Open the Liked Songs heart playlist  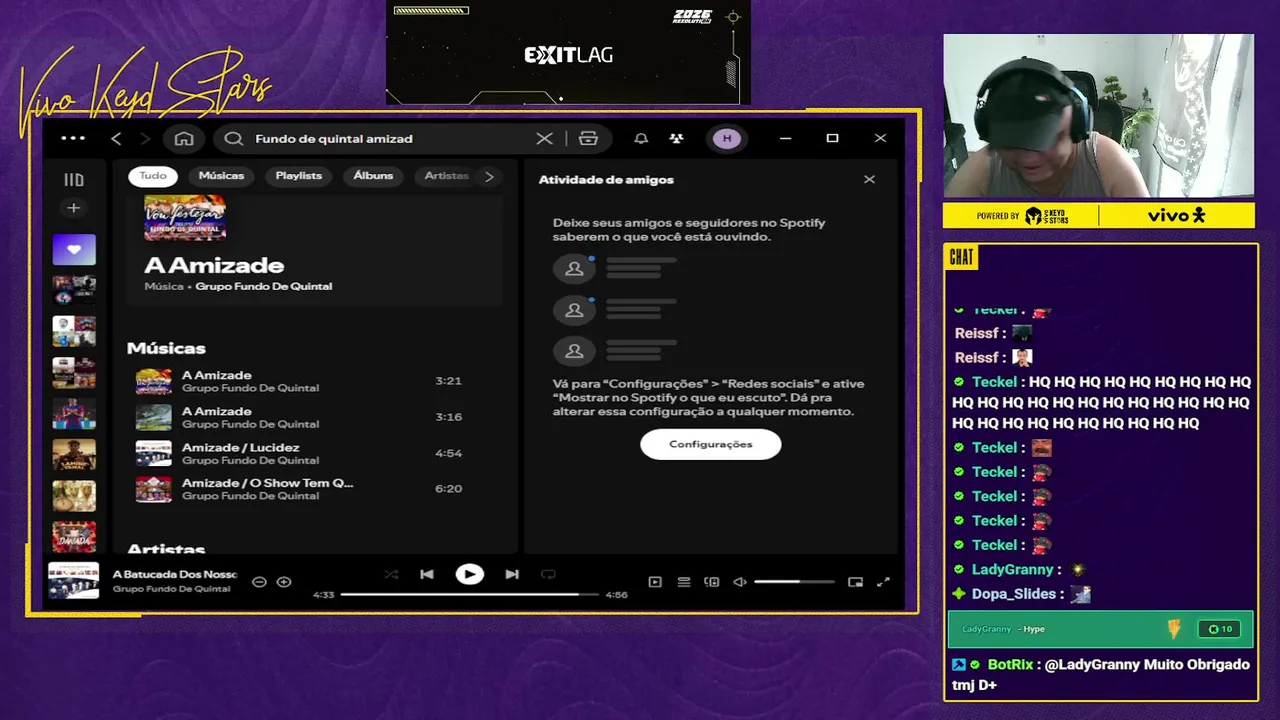[74, 249]
